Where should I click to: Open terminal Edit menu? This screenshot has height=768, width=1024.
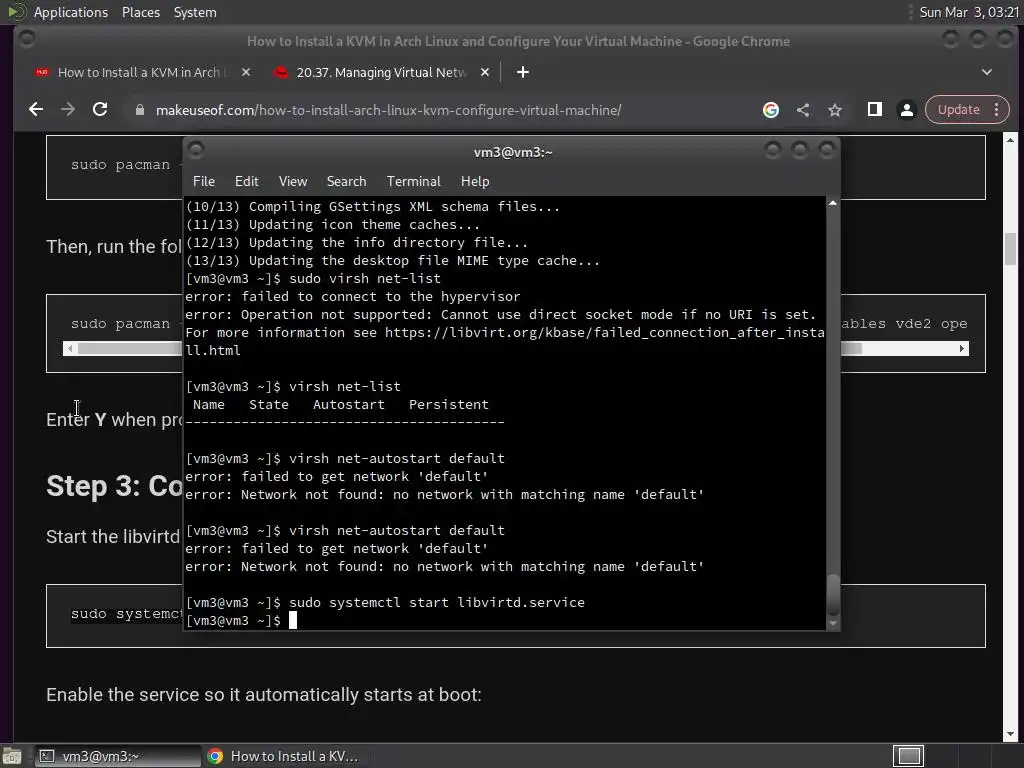point(246,182)
